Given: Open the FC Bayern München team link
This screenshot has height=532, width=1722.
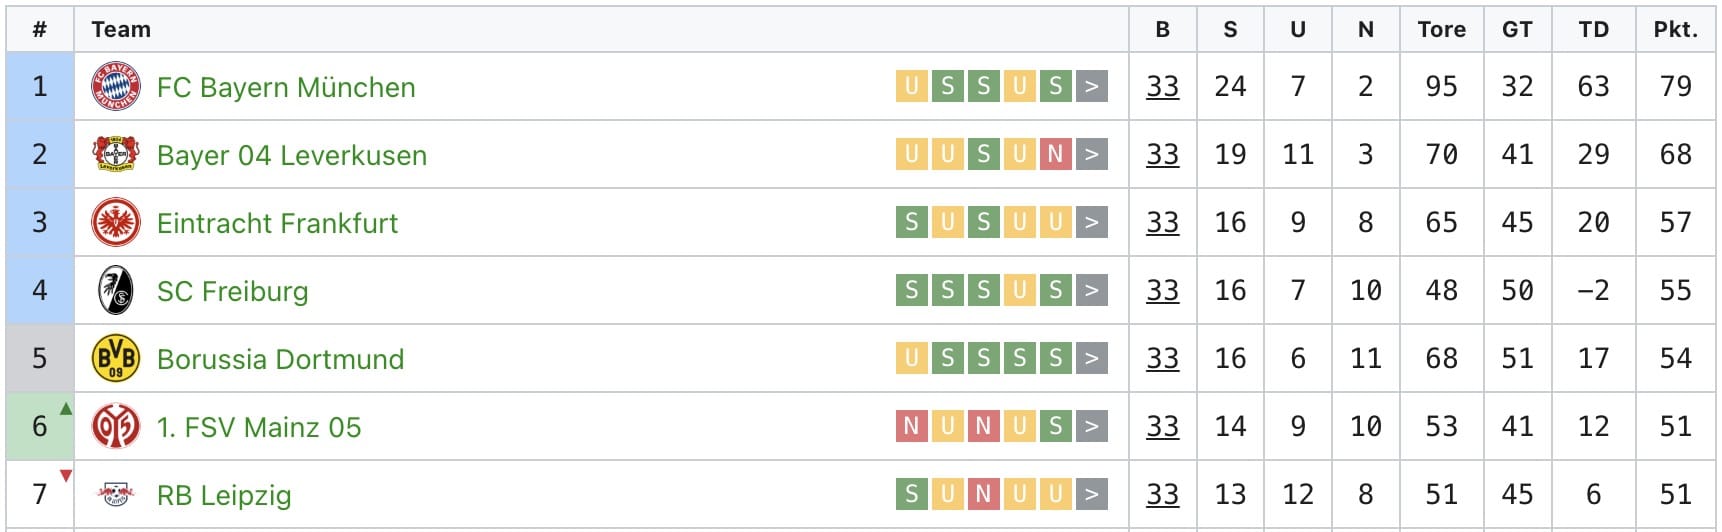Looking at the screenshot, I should click(286, 88).
